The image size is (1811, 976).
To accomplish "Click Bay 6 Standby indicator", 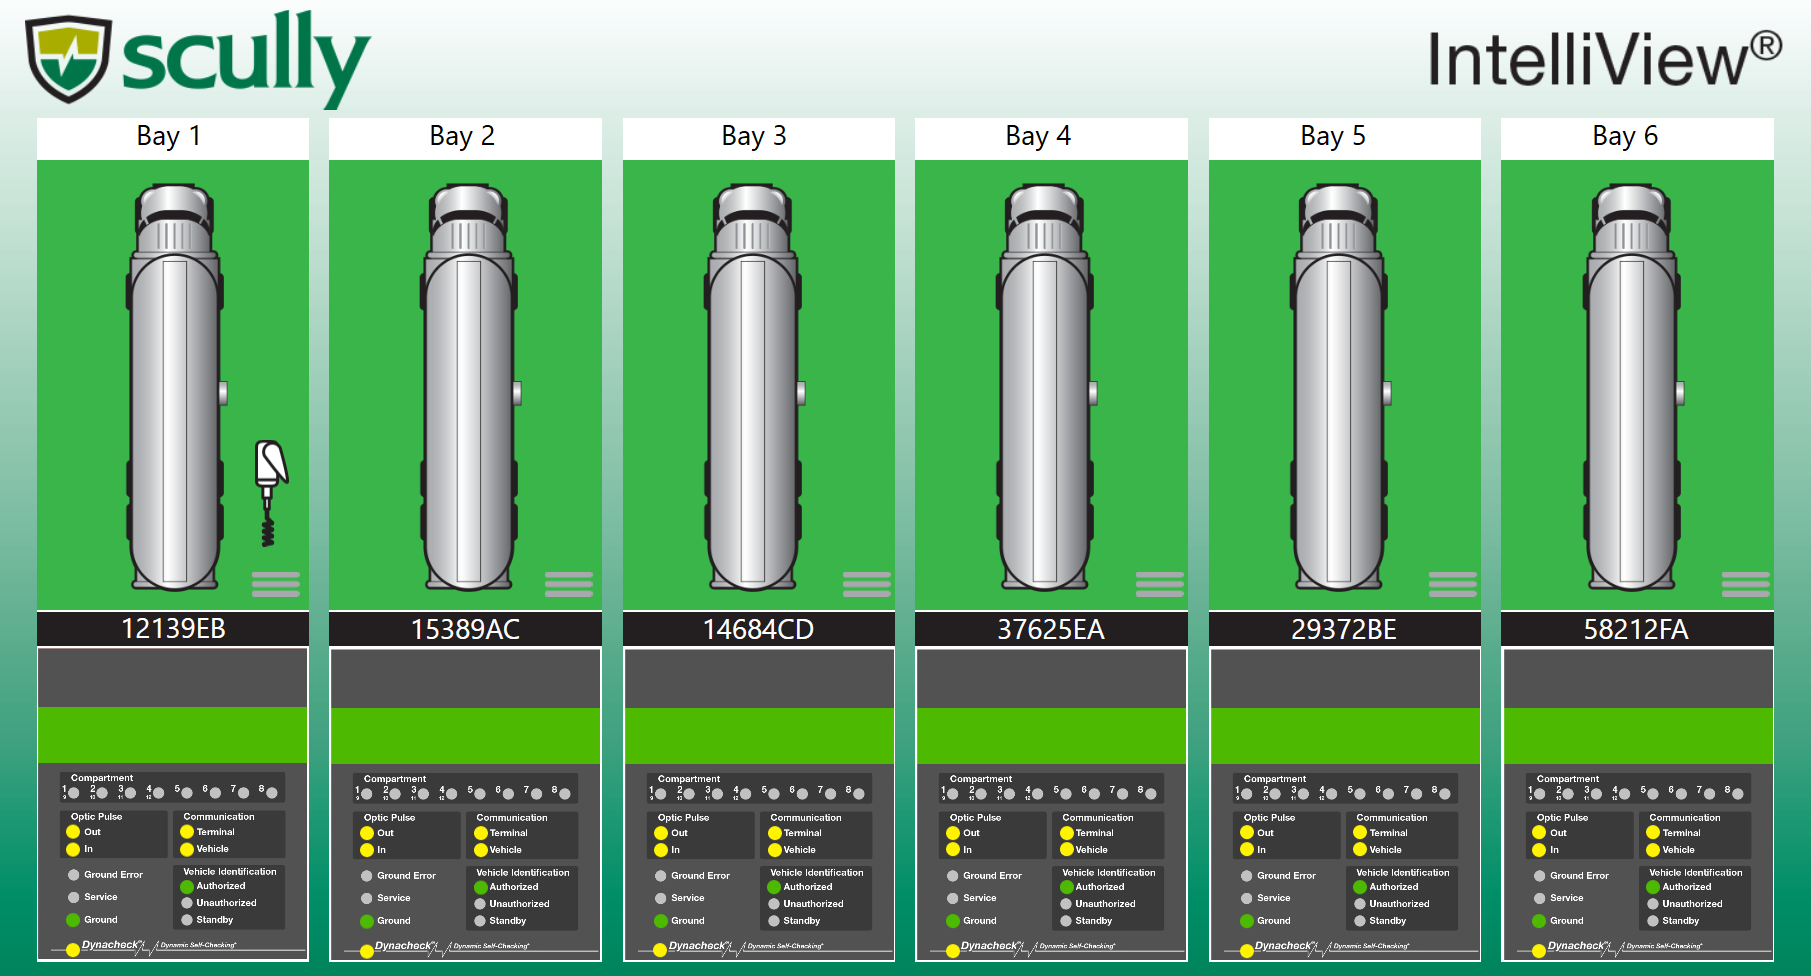I will [1653, 921].
